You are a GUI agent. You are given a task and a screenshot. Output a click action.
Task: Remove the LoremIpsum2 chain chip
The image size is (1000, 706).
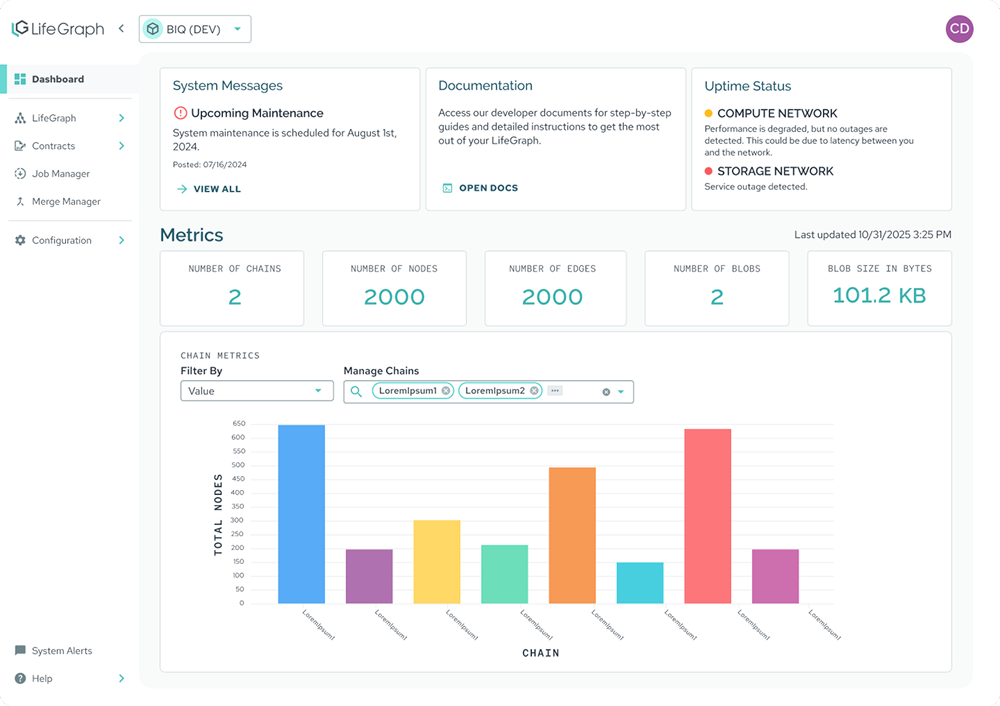click(534, 391)
